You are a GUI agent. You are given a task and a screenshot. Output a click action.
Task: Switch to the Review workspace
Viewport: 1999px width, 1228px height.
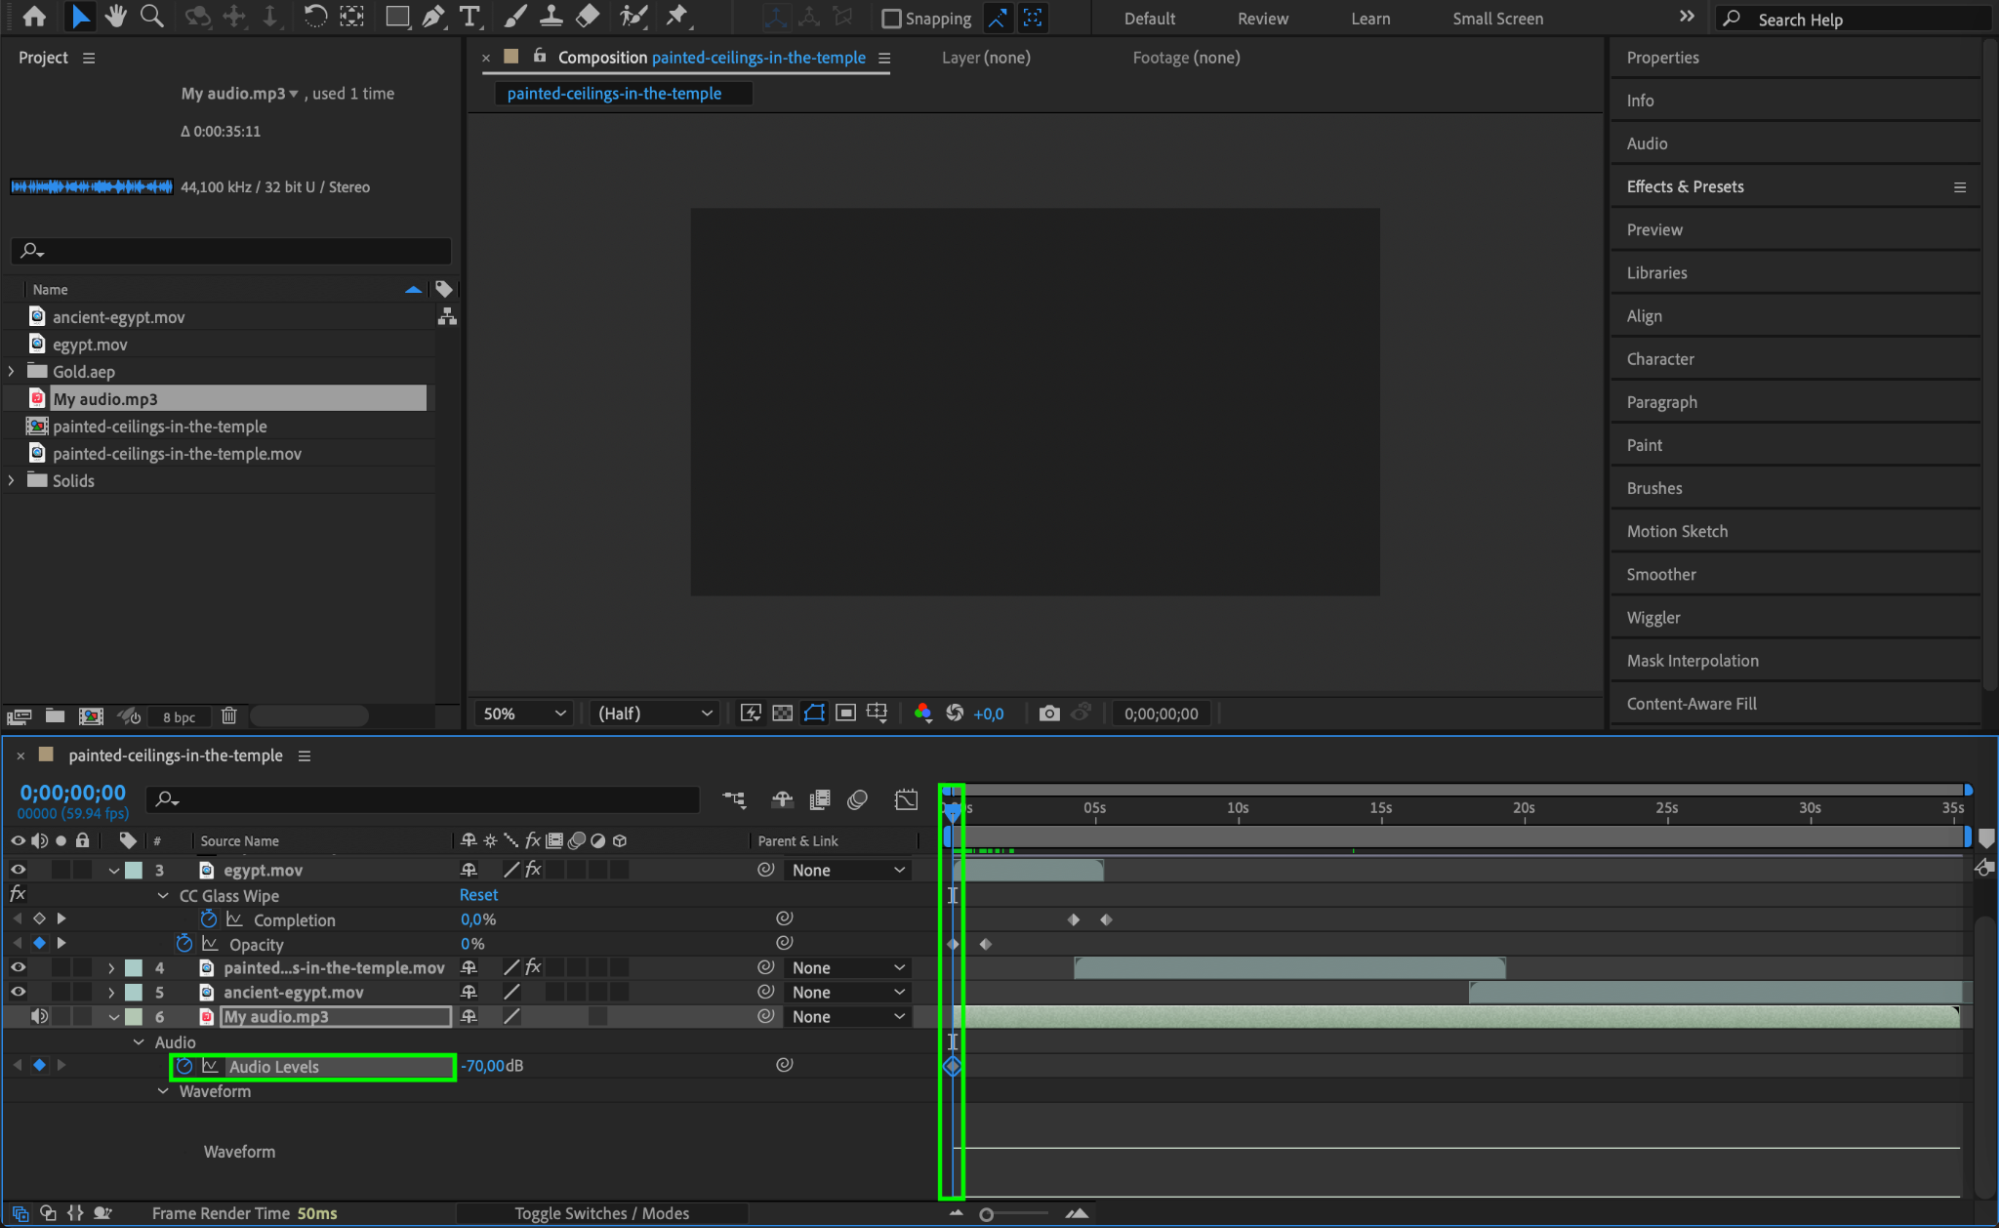coord(1262,19)
